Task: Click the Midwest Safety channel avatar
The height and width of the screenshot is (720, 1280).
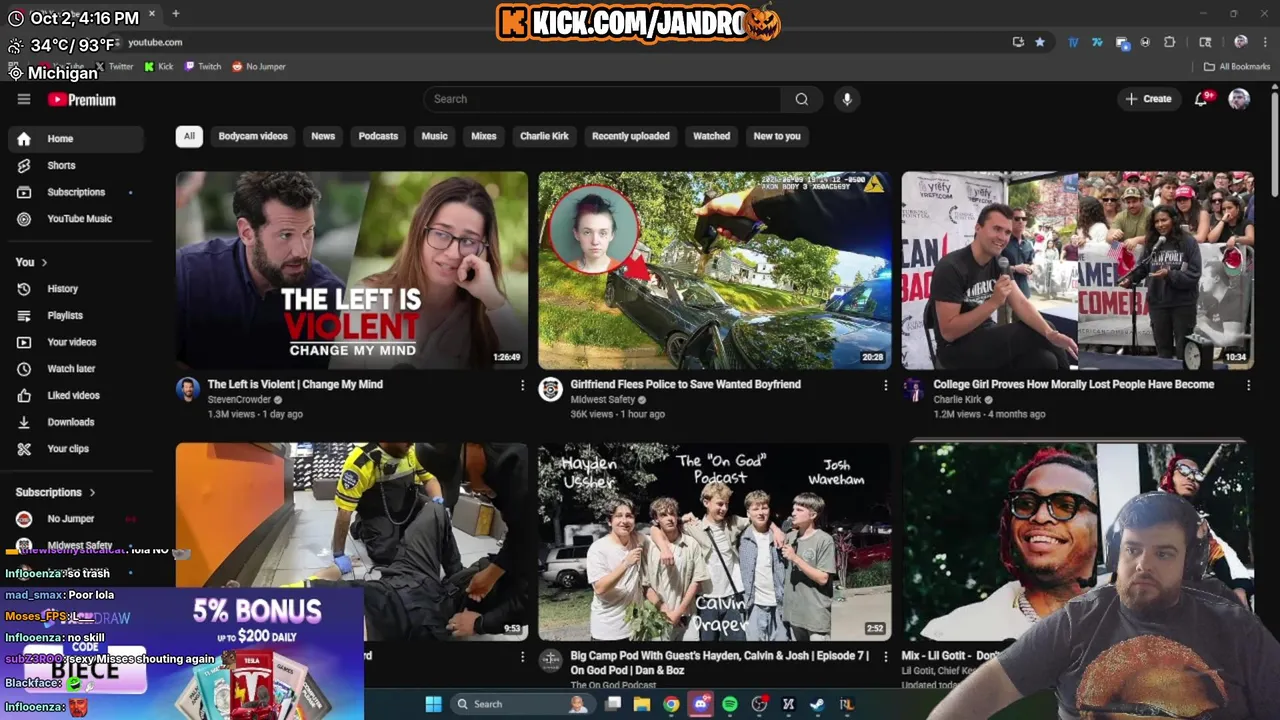Action: (x=551, y=389)
